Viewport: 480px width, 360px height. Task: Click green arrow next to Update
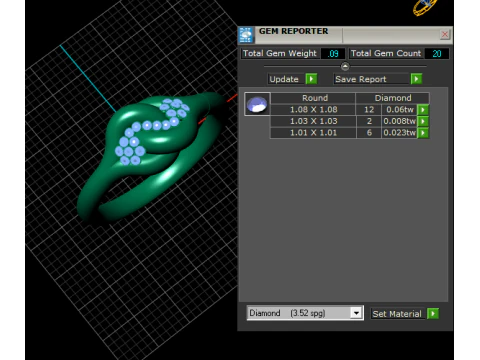(311, 79)
